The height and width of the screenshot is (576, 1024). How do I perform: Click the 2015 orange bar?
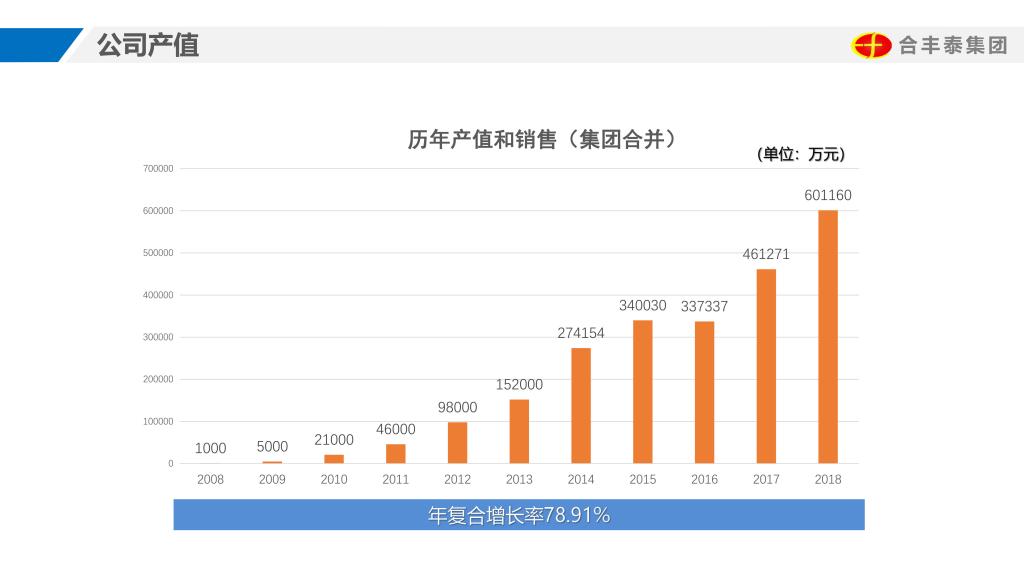643,391
